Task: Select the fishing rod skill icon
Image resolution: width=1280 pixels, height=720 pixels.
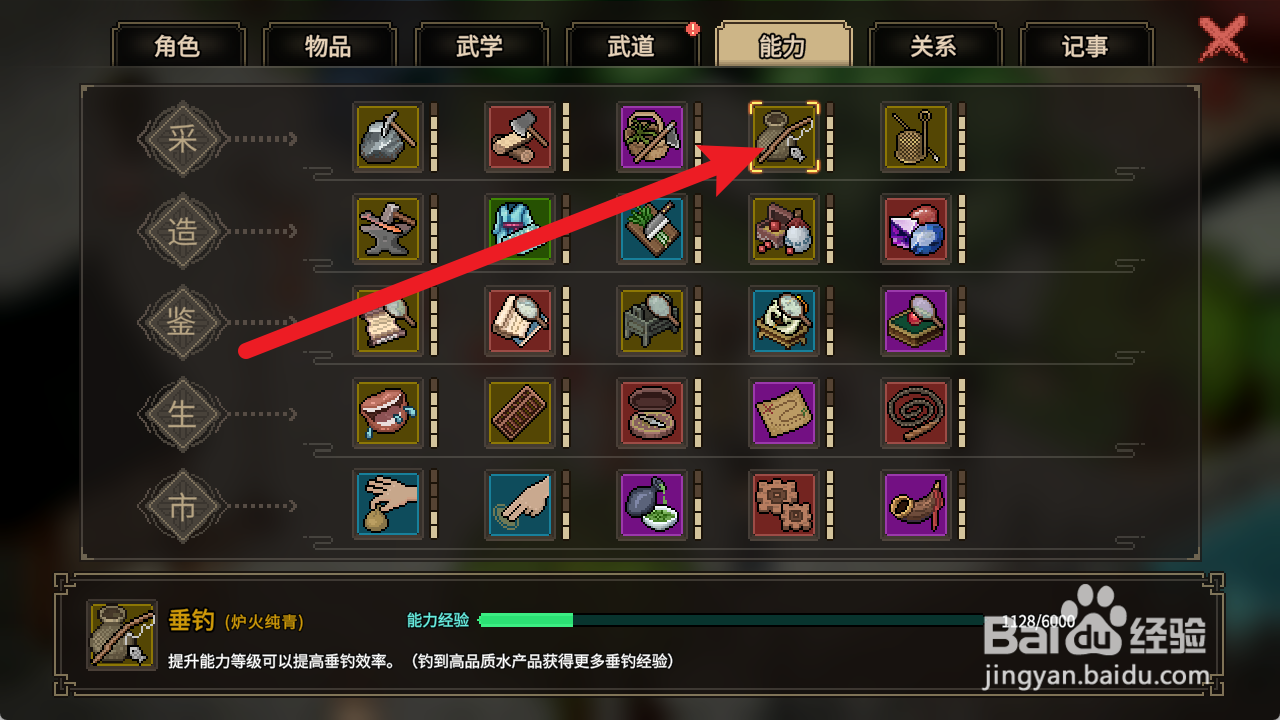Action: [x=784, y=137]
